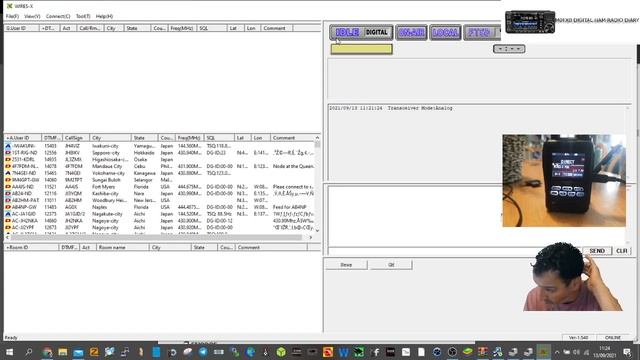This screenshot has height=360, width=640.
Task: Click the node icon beside 7N4GEI-ND
Action: tap(8, 173)
